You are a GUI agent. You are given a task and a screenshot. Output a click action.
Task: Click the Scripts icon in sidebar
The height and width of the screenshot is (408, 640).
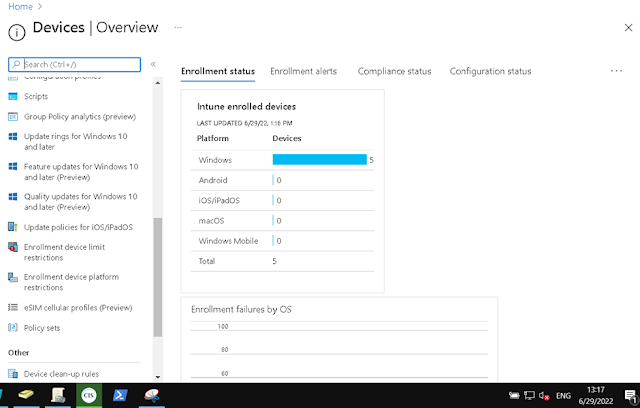pyautogui.click(x=13, y=96)
